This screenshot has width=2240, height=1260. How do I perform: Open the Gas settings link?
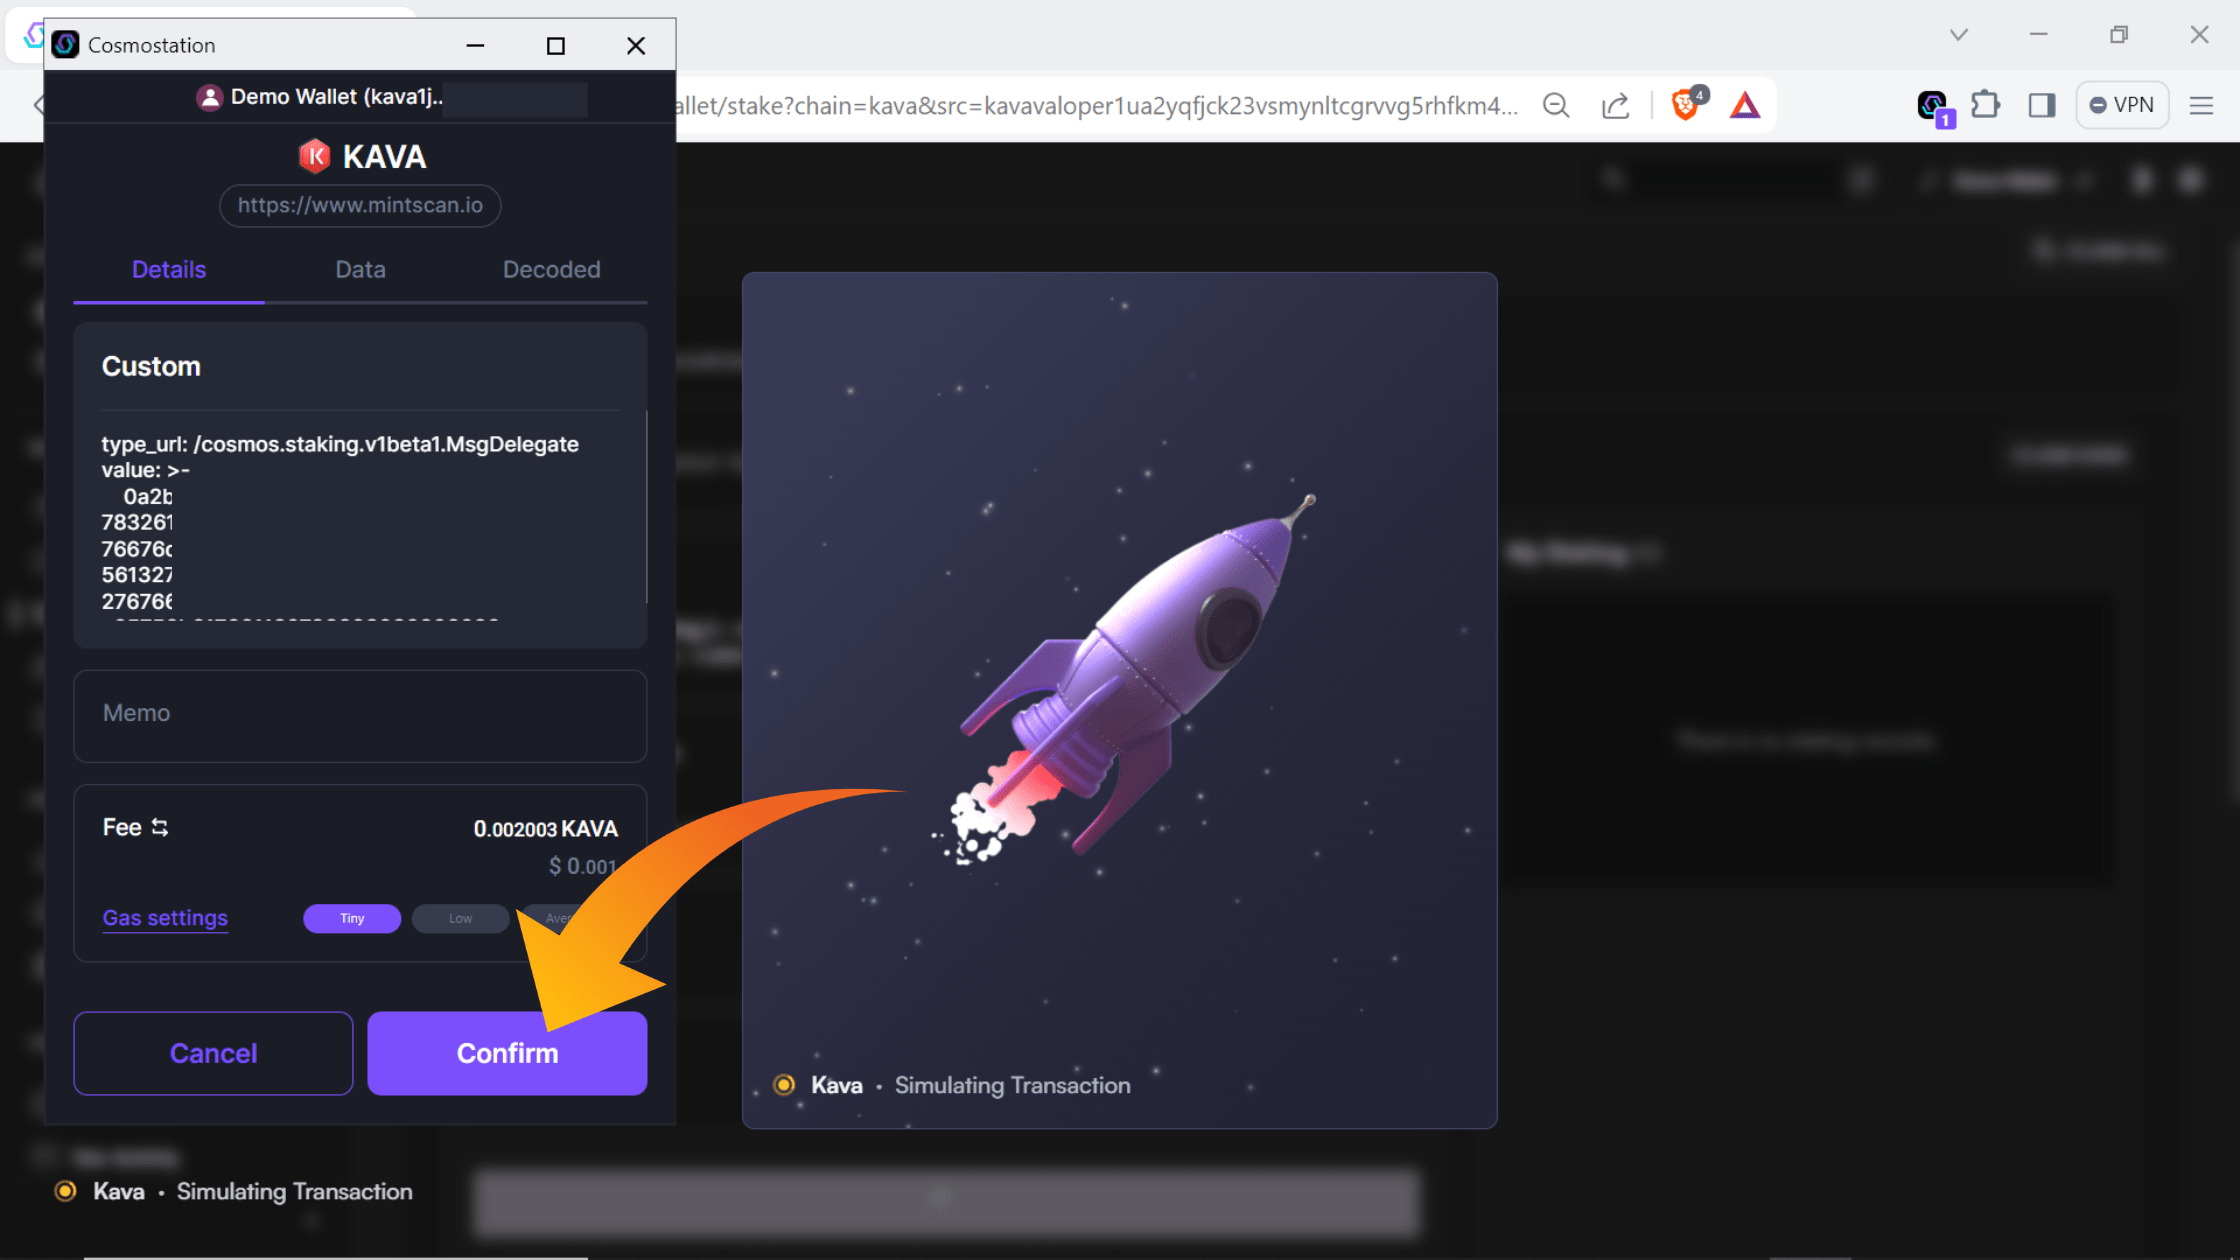[165, 918]
